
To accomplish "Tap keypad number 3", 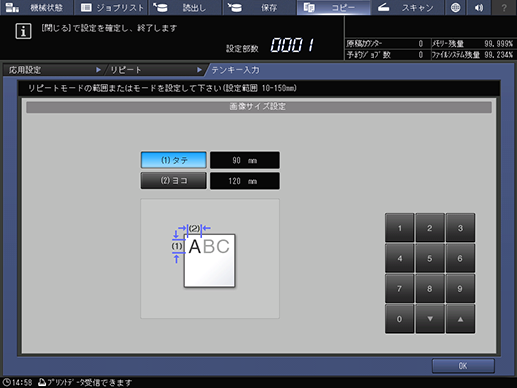I will coord(460,228).
